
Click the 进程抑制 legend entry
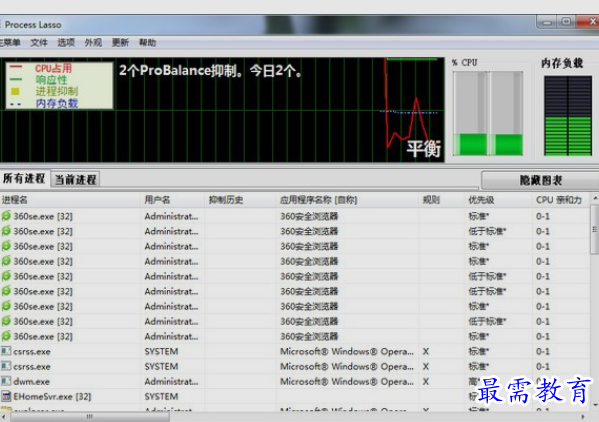[57, 91]
